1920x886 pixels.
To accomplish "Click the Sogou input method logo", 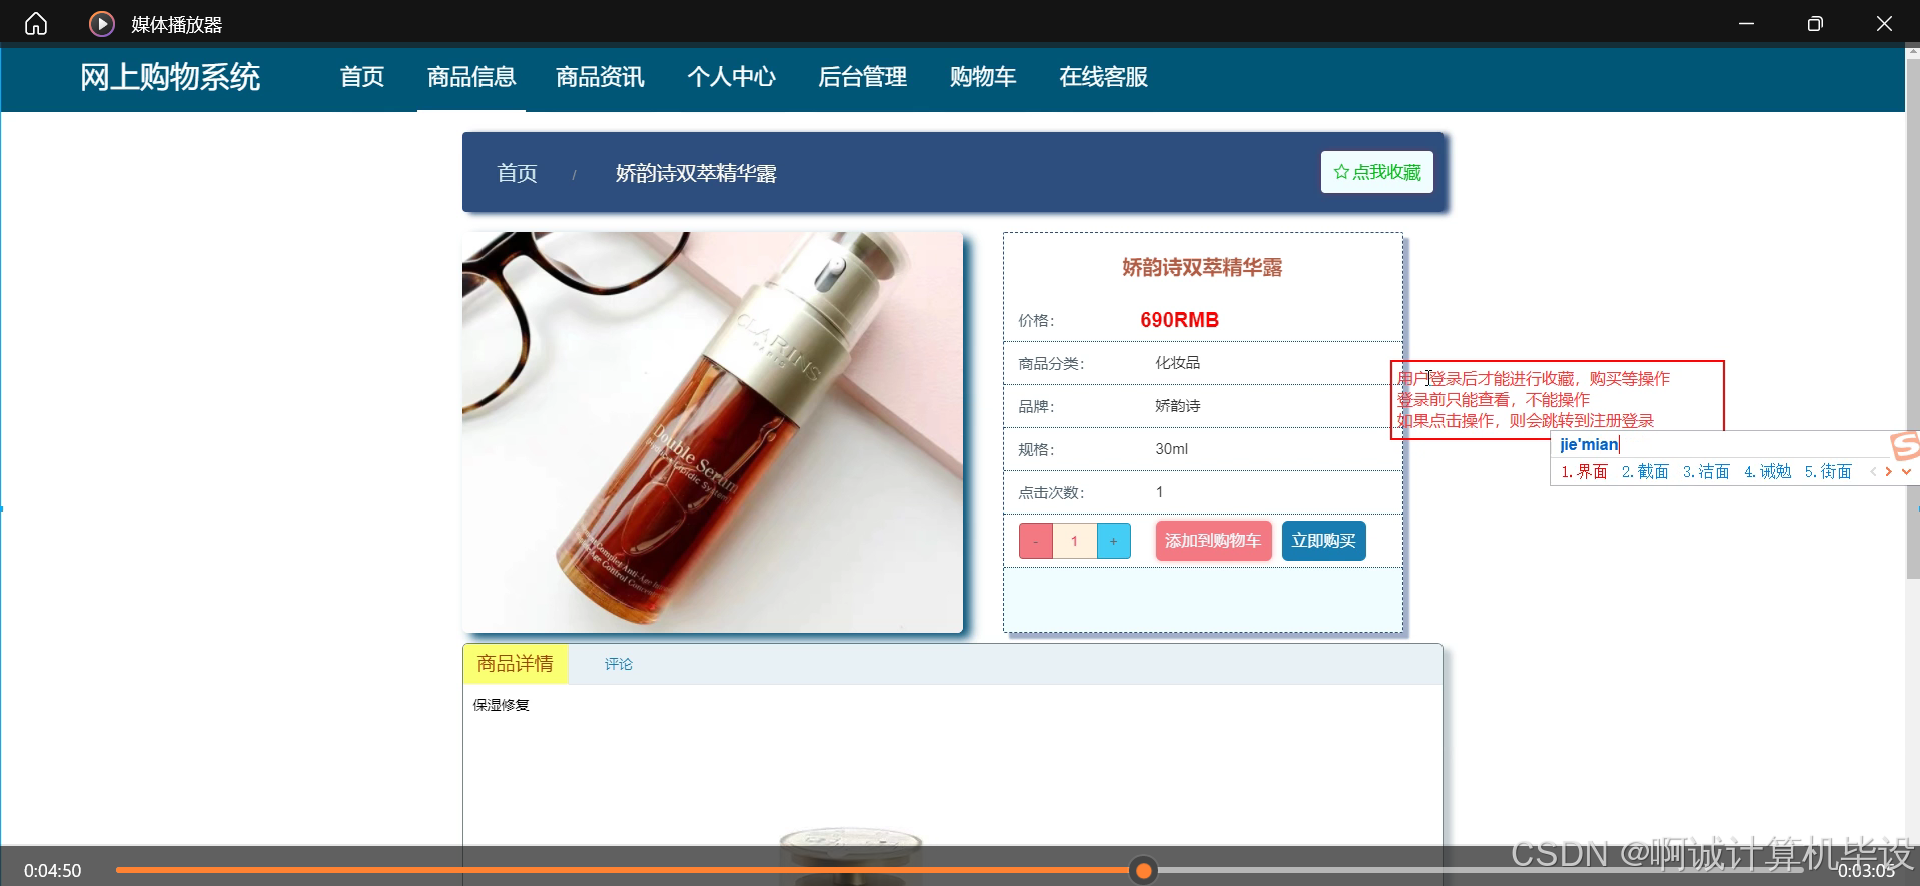I will (1905, 446).
